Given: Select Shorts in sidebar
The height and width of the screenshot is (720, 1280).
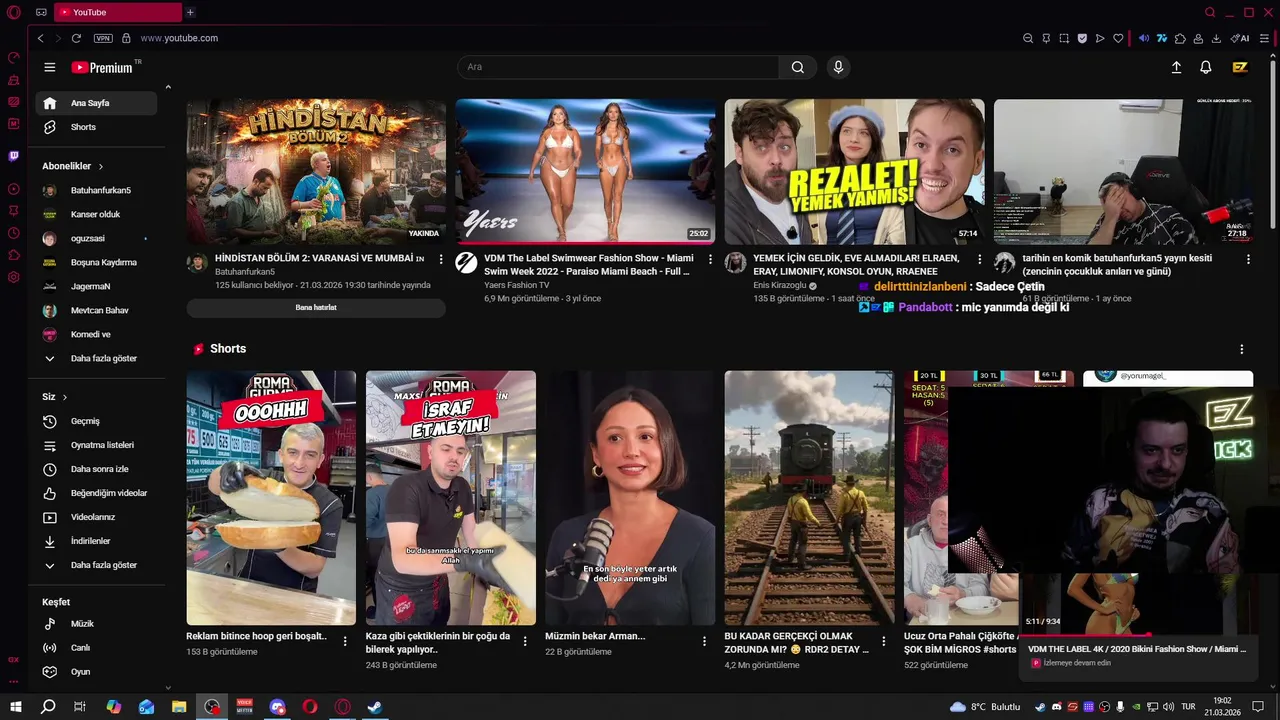Looking at the screenshot, I should 96,127.
